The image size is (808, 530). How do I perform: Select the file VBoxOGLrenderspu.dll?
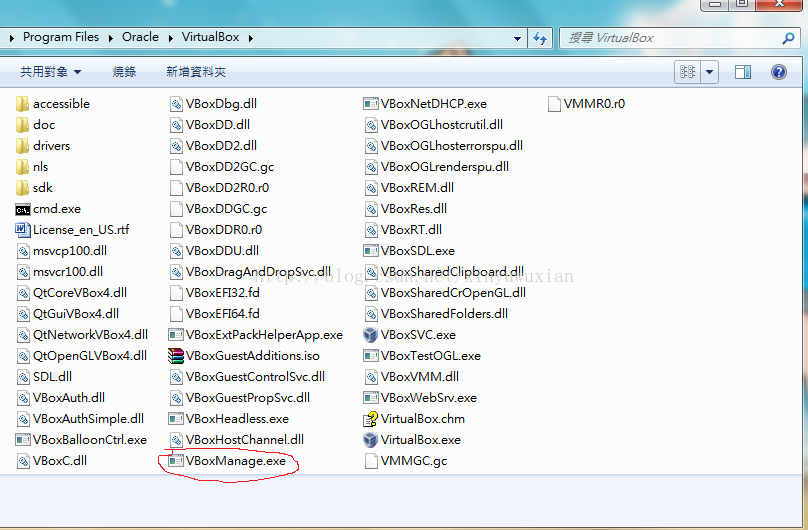point(437,167)
